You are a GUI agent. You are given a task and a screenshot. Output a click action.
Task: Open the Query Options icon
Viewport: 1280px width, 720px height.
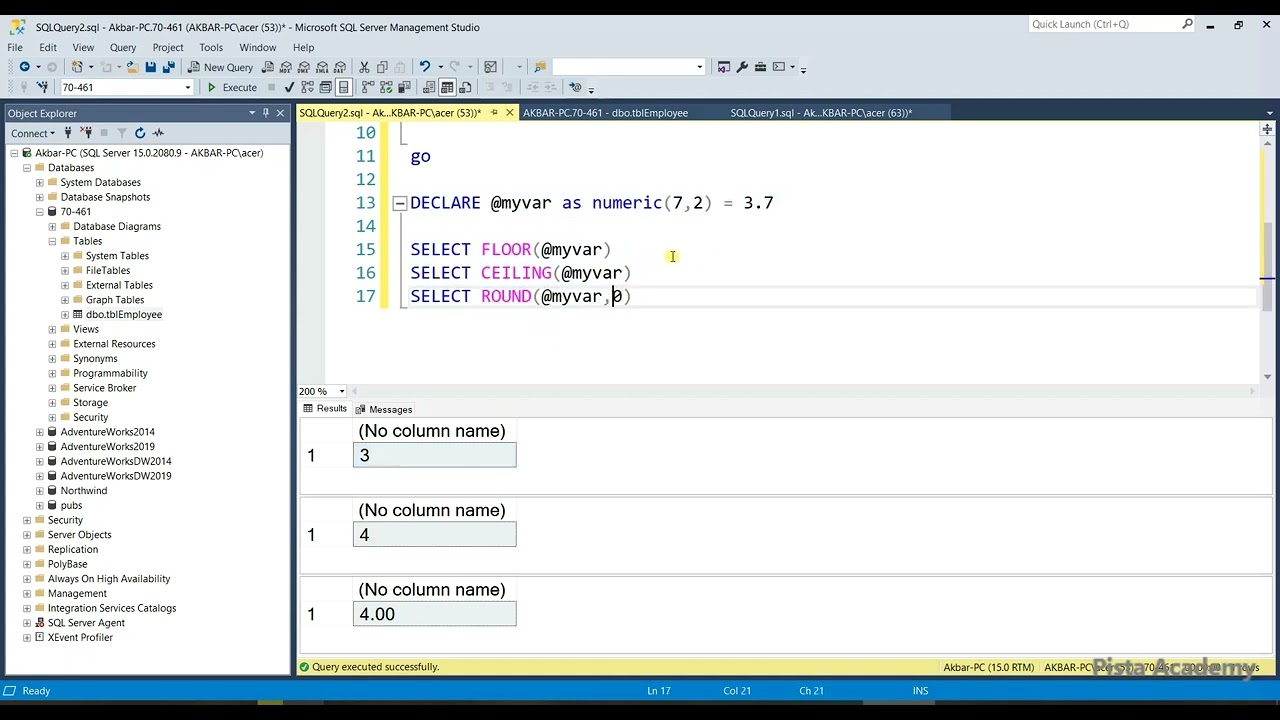pyautogui.click(x=325, y=87)
